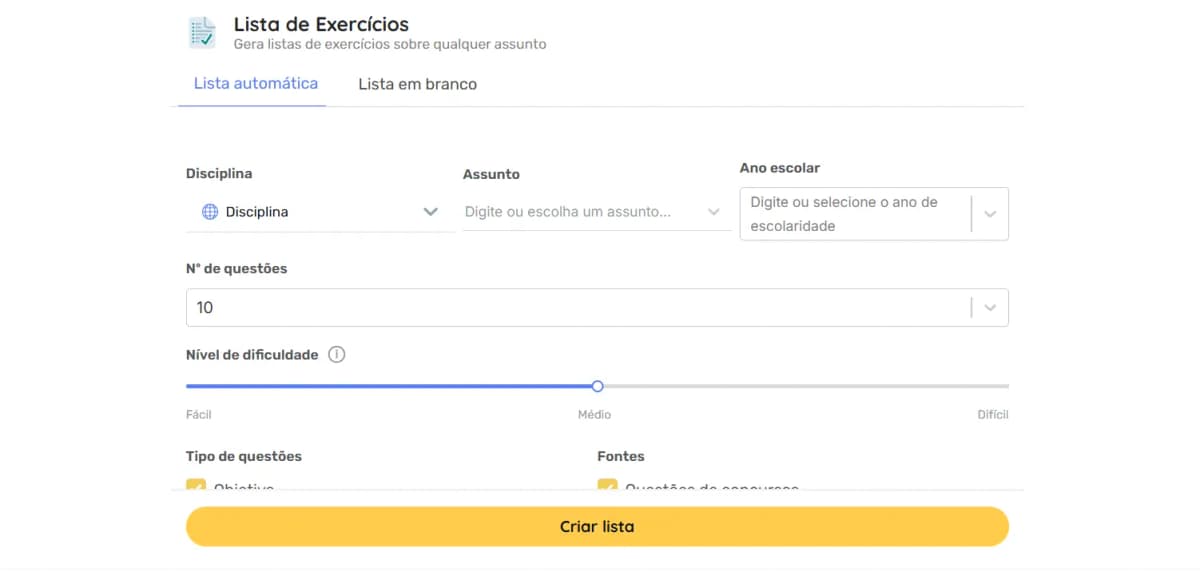Expand the Ano escolar dropdown arrow
This screenshot has width=1200, height=588.
[x=990, y=214]
